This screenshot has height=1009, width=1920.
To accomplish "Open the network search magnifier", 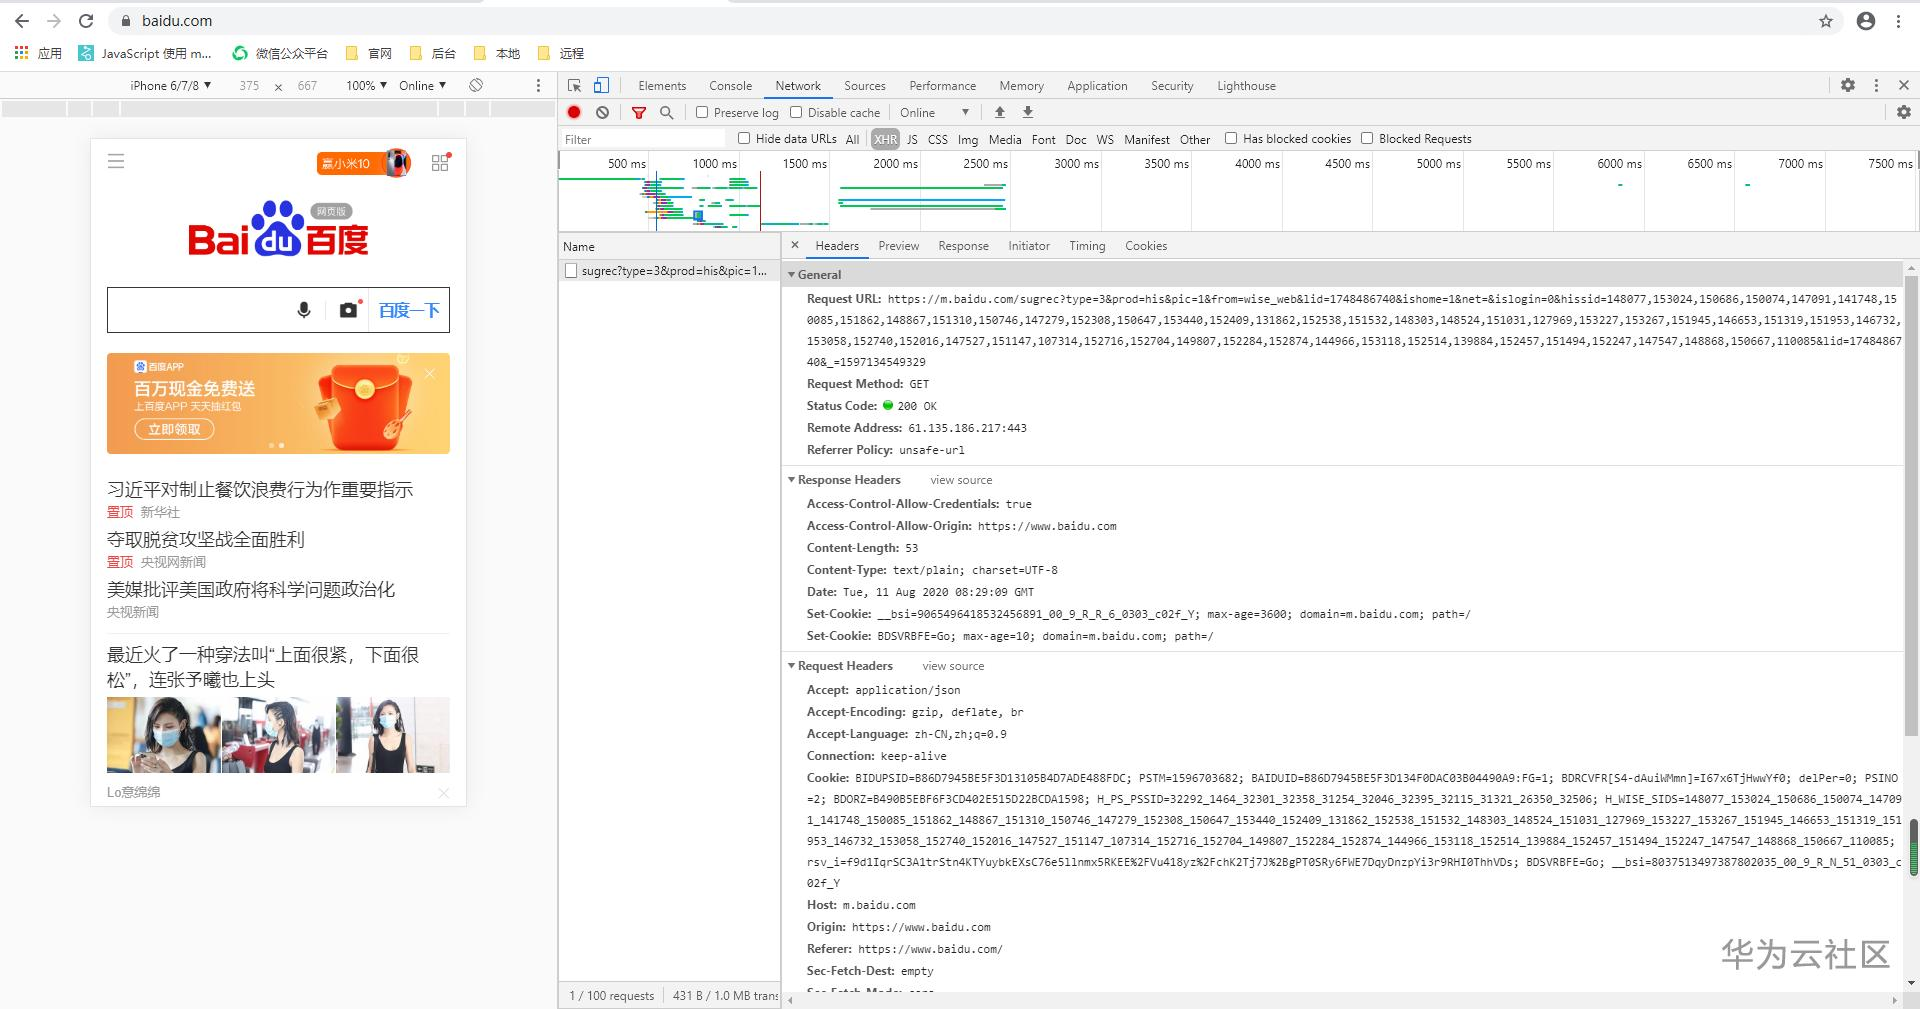I will pyautogui.click(x=667, y=113).
